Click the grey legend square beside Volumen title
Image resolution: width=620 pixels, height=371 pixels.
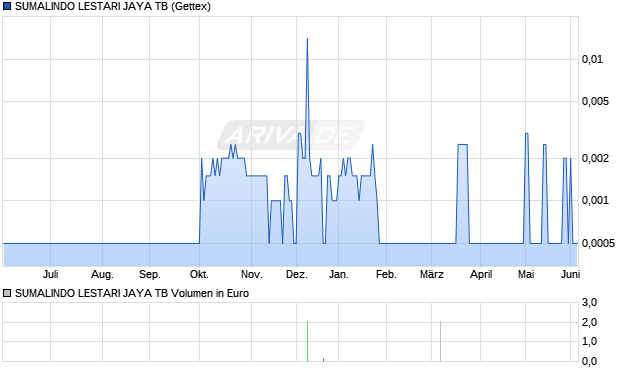point(7,293)
